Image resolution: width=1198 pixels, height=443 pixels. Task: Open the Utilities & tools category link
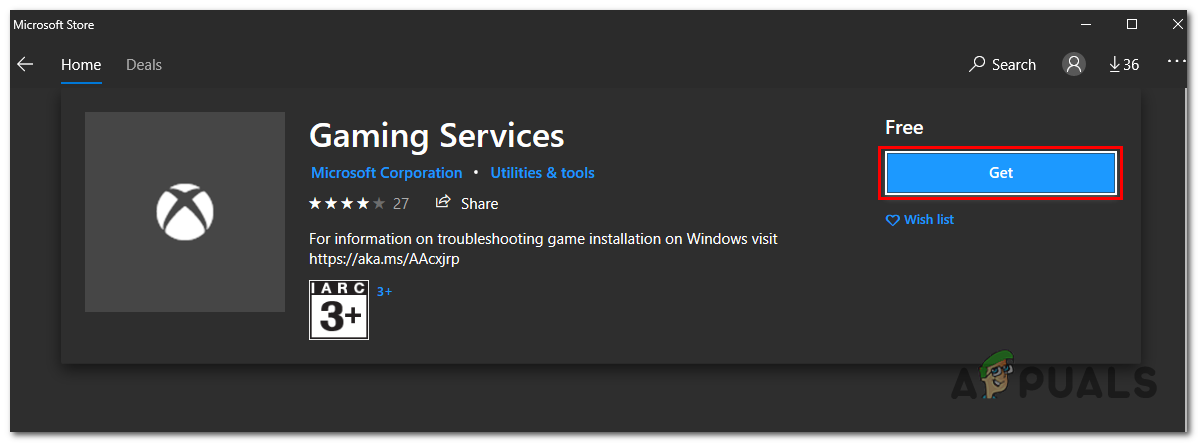coord(542,173)
